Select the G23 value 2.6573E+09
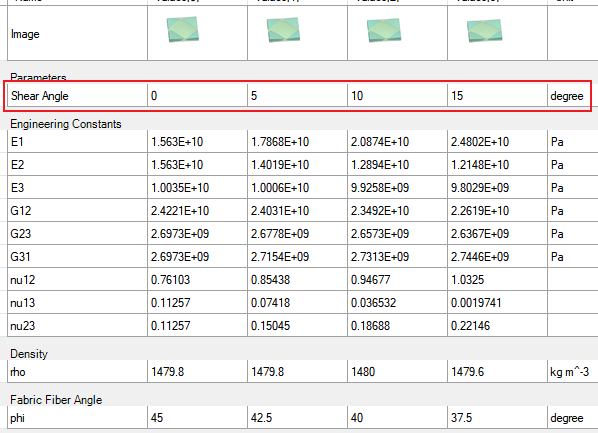Viewport: 598px width, 433px height. tap(380, 233)
